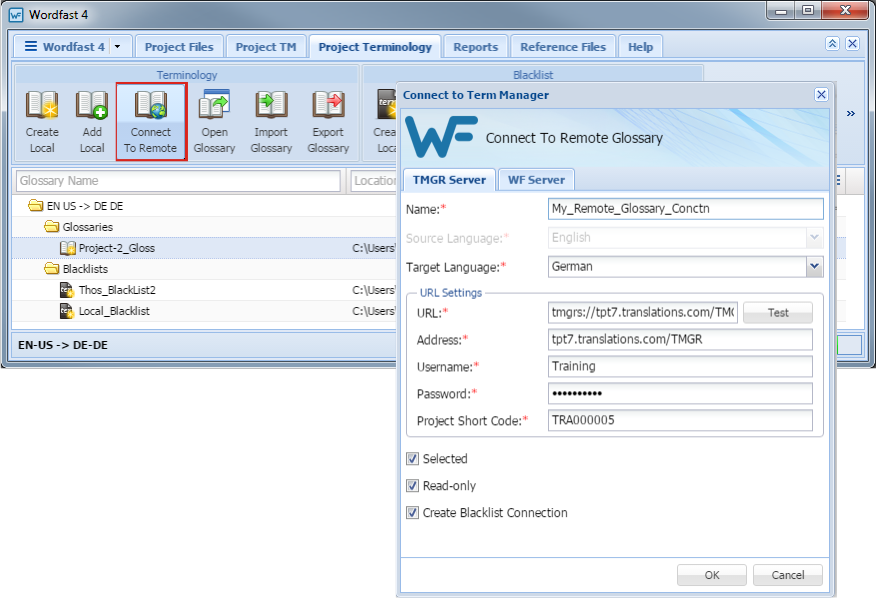Toggle the Read-only checkbox
The width and height of the screenshot is (876, 598).
click(412, 486)
